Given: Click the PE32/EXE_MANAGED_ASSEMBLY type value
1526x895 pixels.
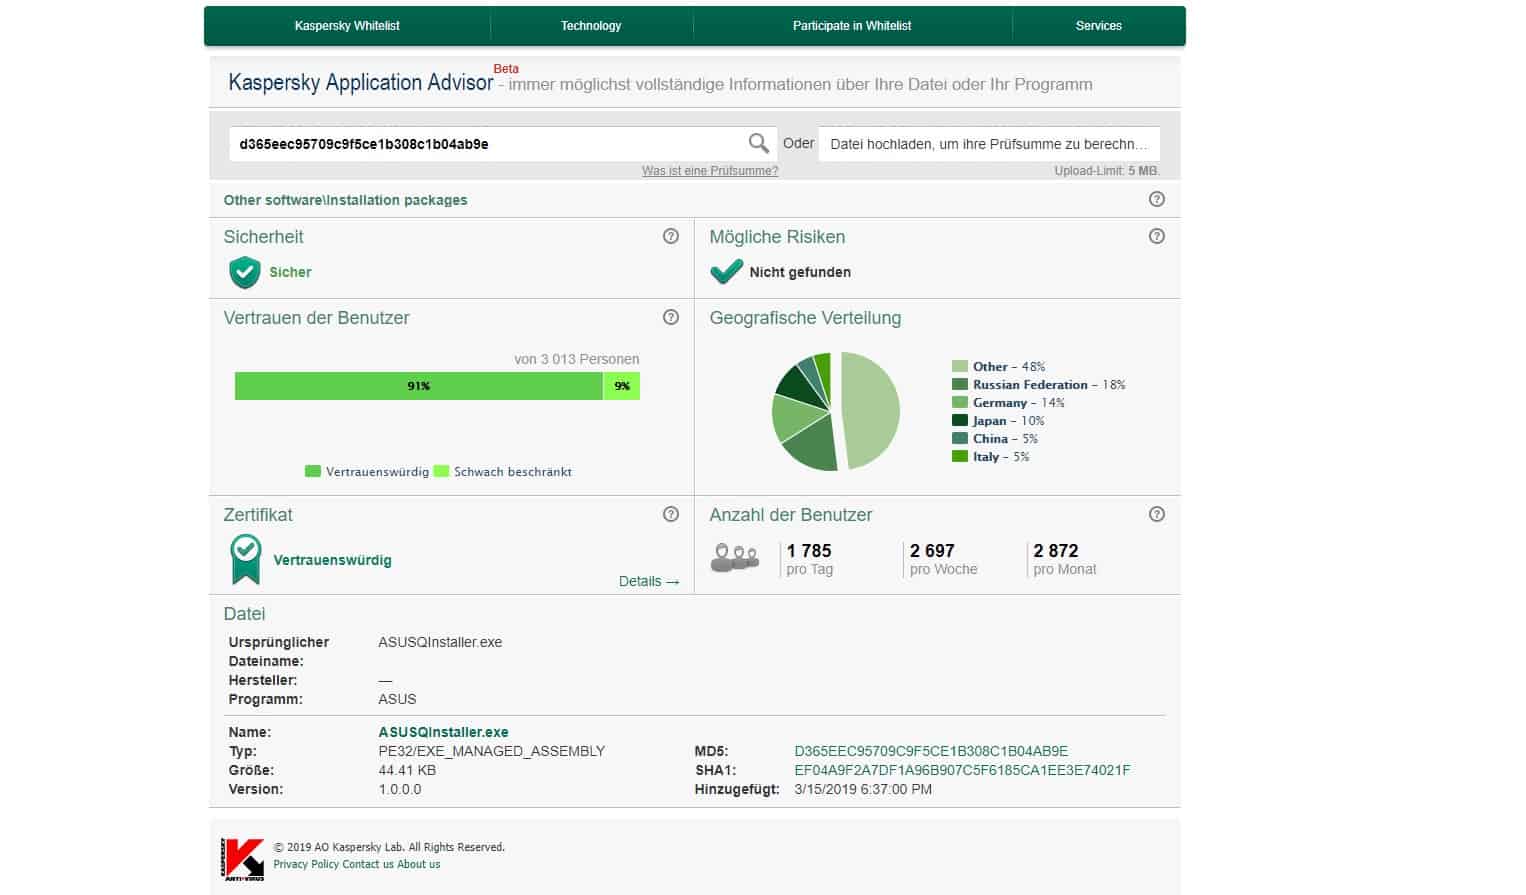Looking at the screenshot, I should coord(492,751).
